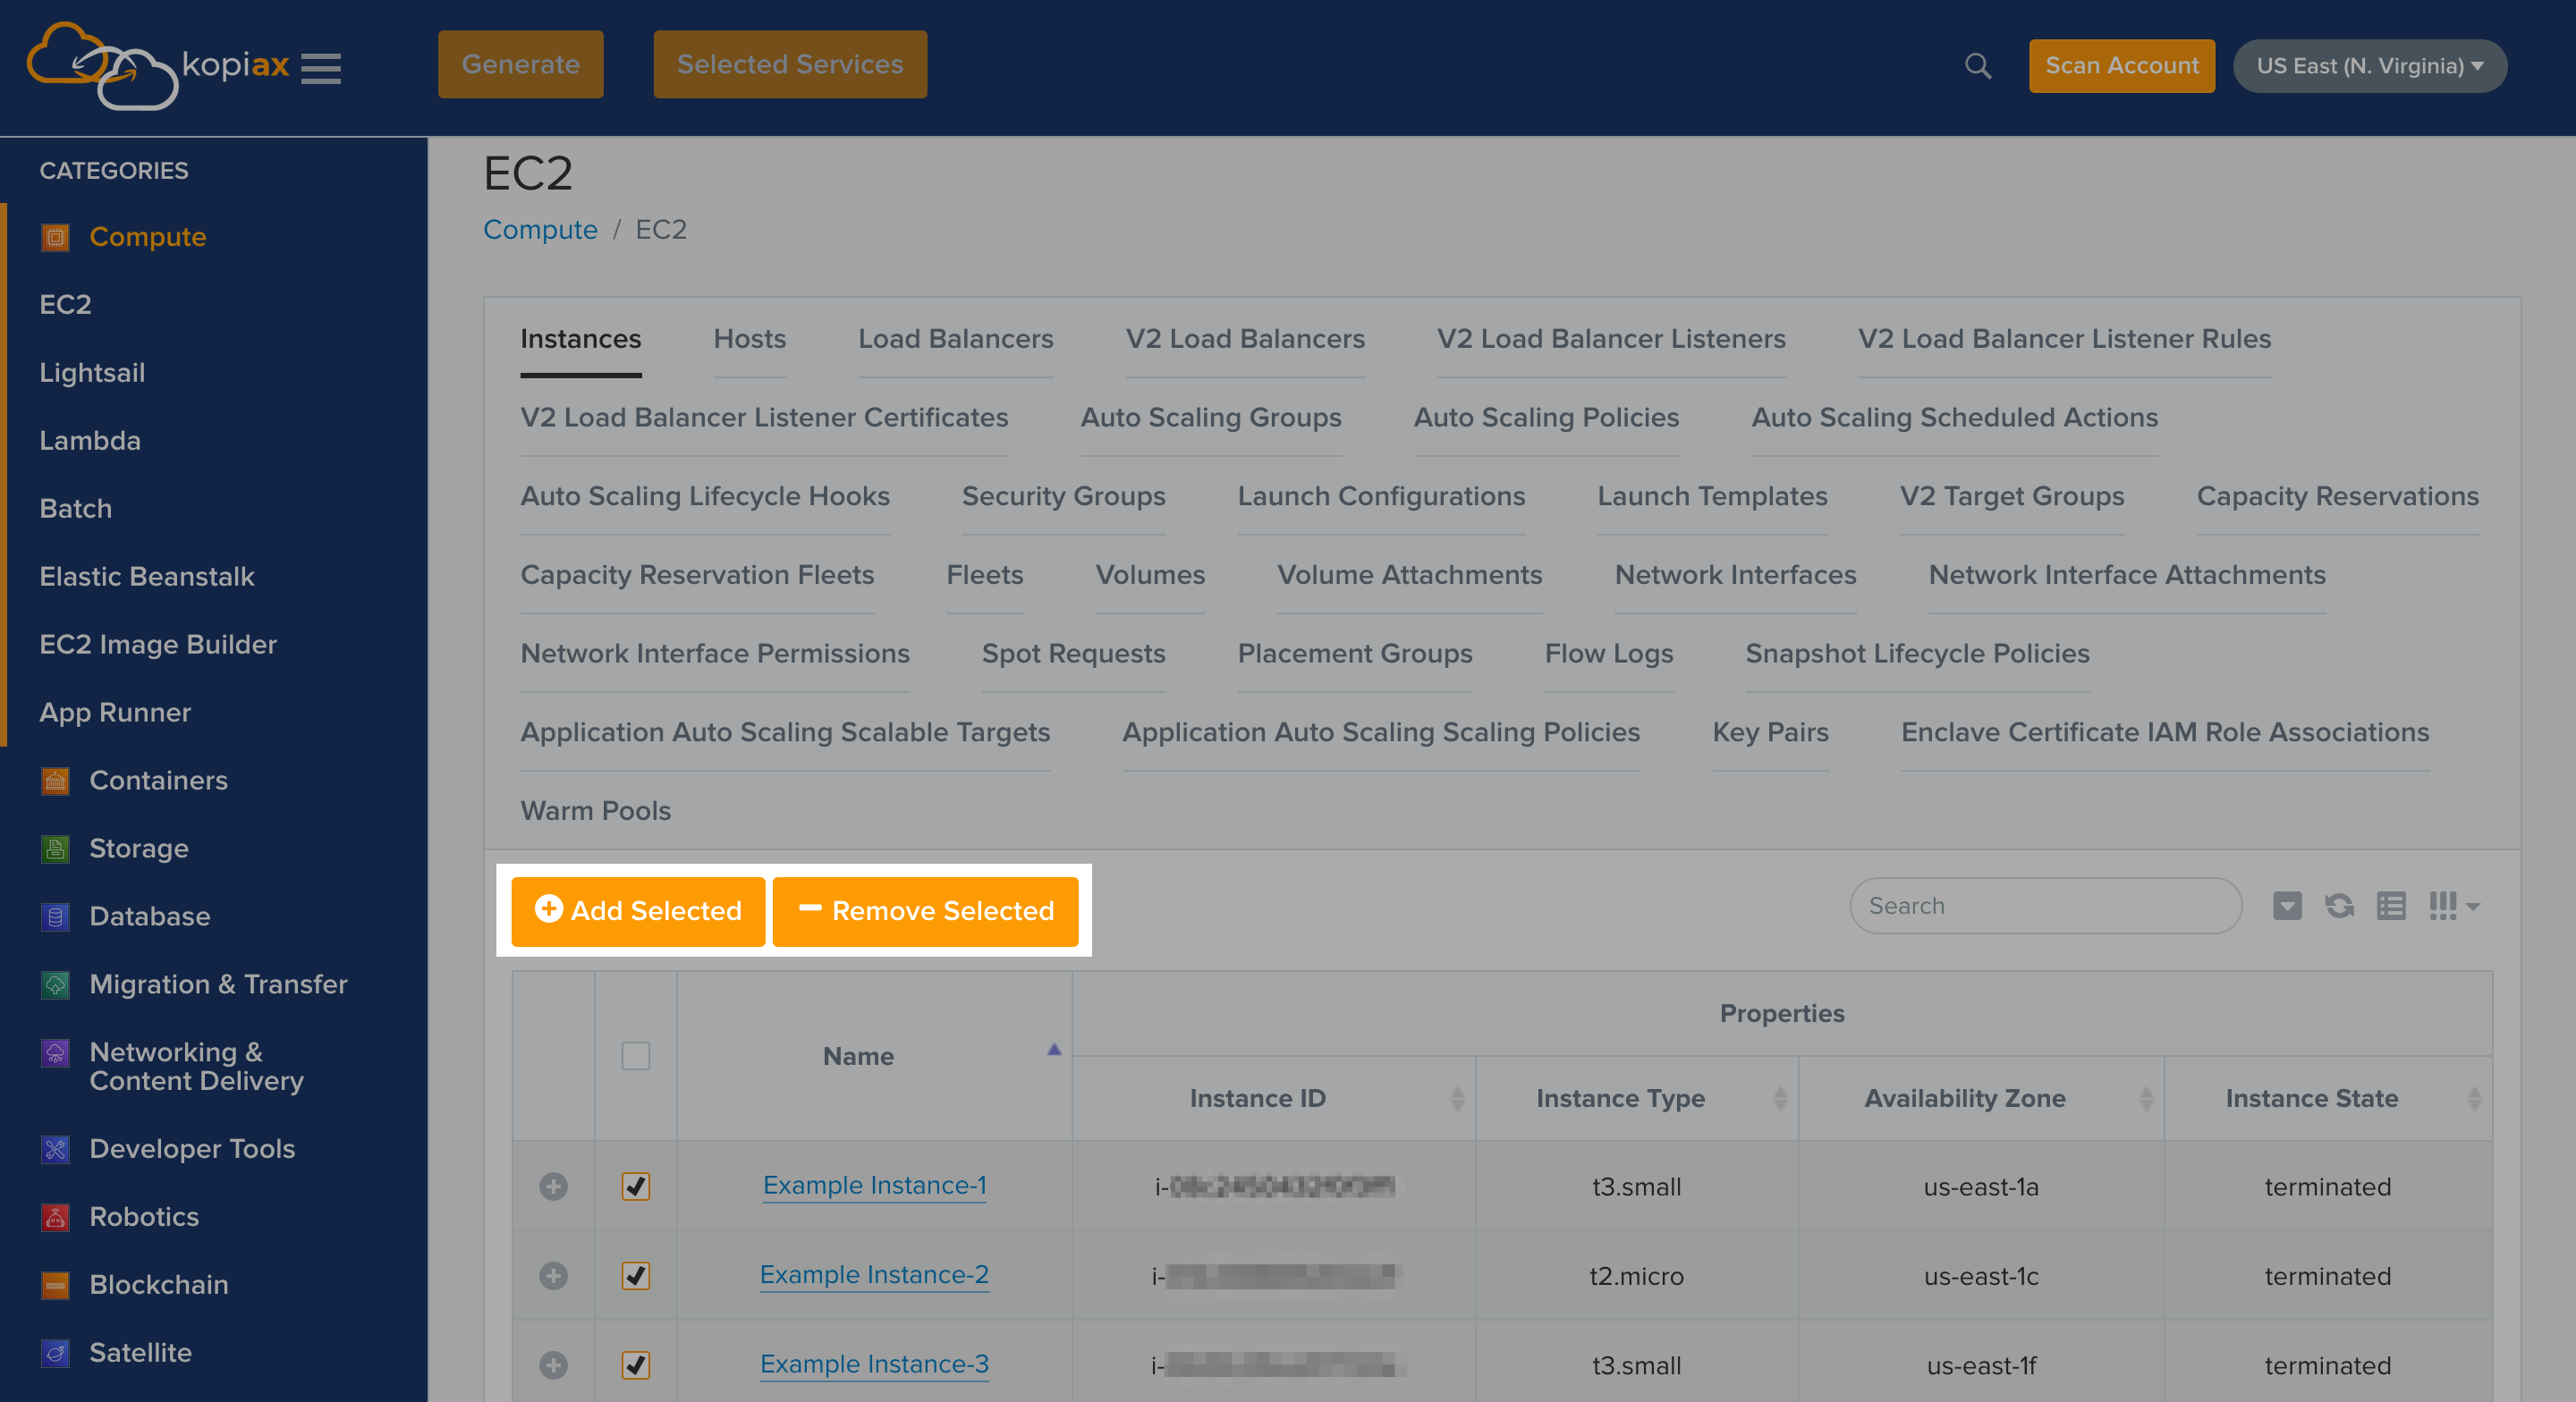Select Lightsail in the sidebar
Image resolution: width=2576 pixels, height=1402 pixels.
point(92,373)
